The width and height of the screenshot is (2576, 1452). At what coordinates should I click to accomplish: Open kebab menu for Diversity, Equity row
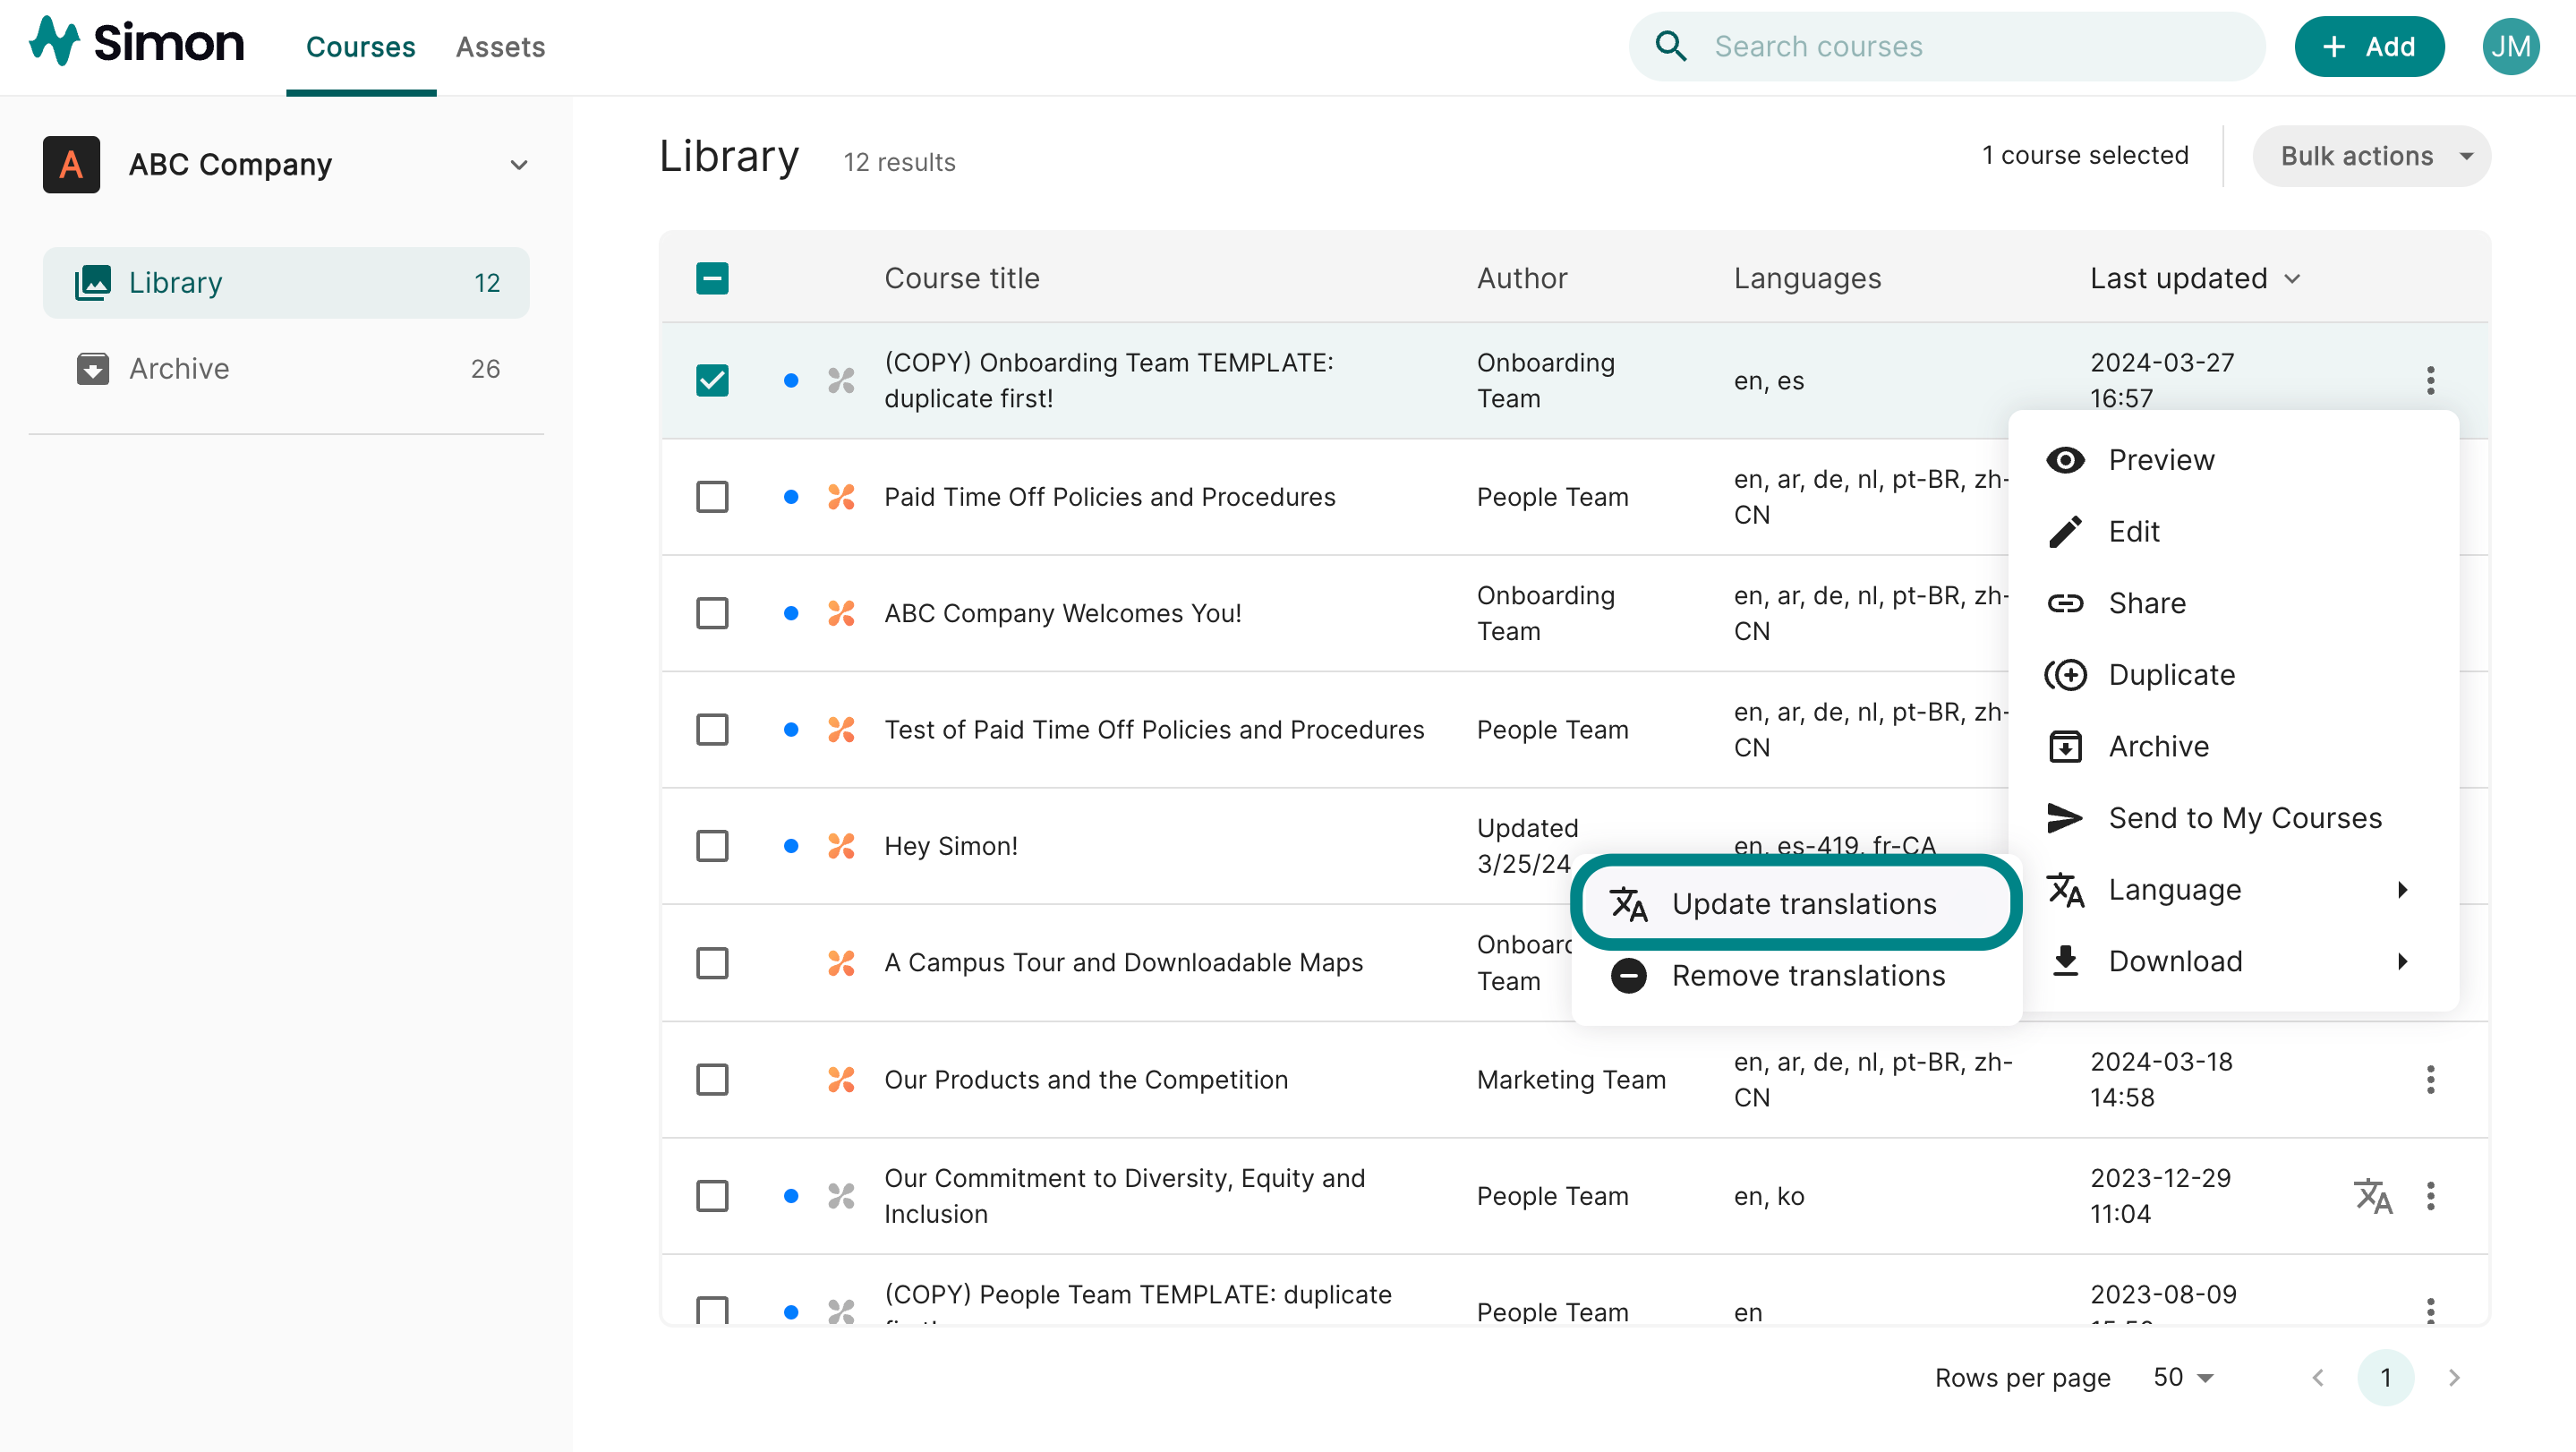[x=2430, y=1196]
